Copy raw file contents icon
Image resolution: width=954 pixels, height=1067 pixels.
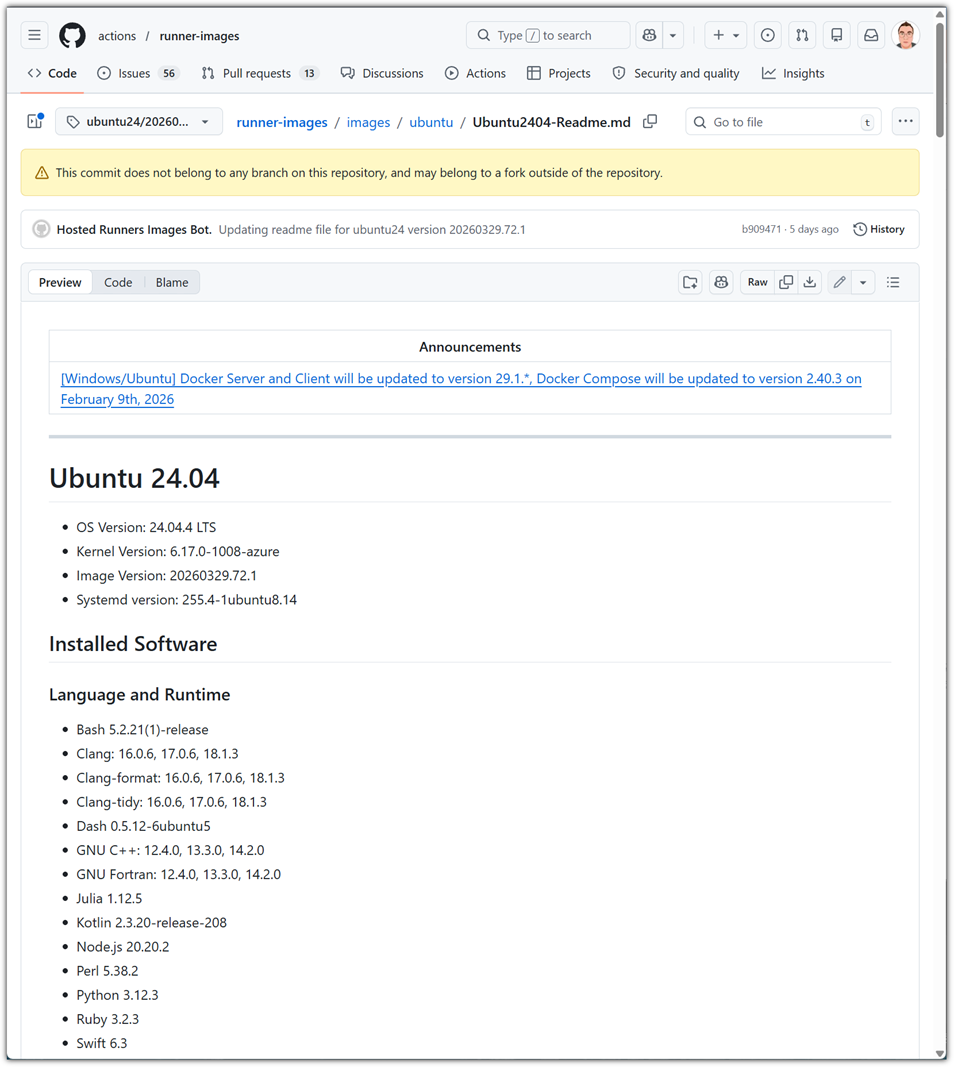[x=786, y=282]
